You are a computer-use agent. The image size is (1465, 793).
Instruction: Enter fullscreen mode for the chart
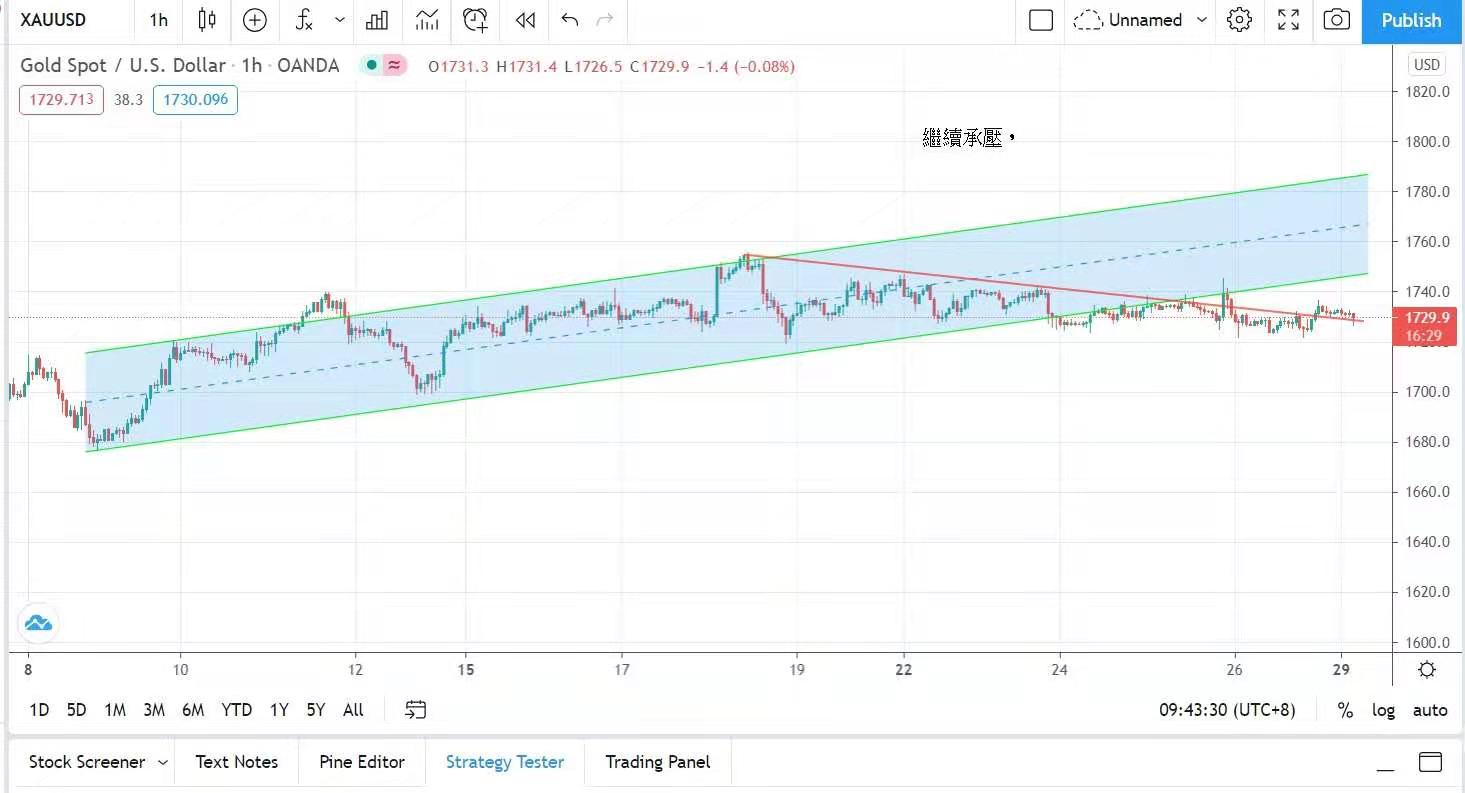click(1289, 20)
